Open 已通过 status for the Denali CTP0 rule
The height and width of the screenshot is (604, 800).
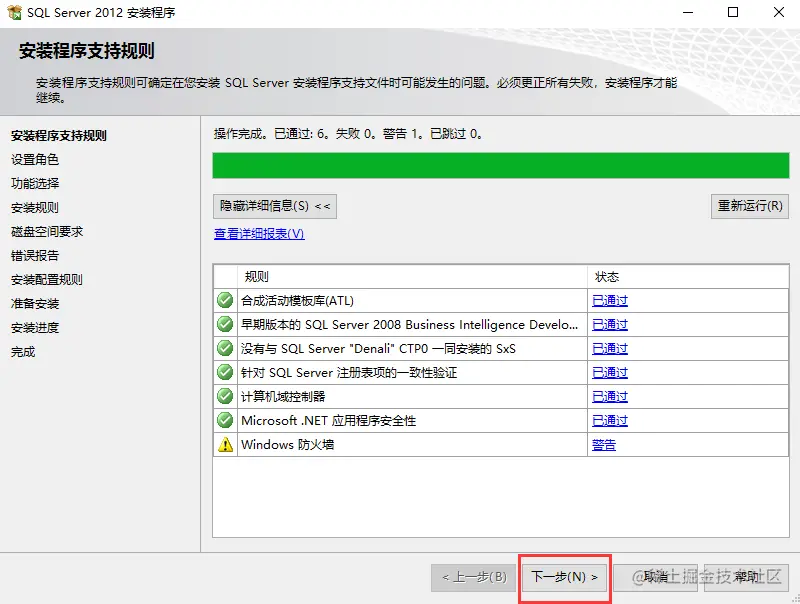pos(610,348)
